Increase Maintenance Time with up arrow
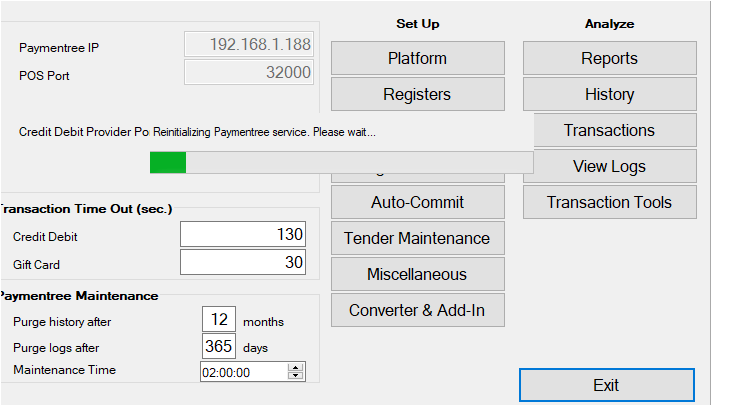The height and width of the screenshot is (406, 733). [295, 367]
